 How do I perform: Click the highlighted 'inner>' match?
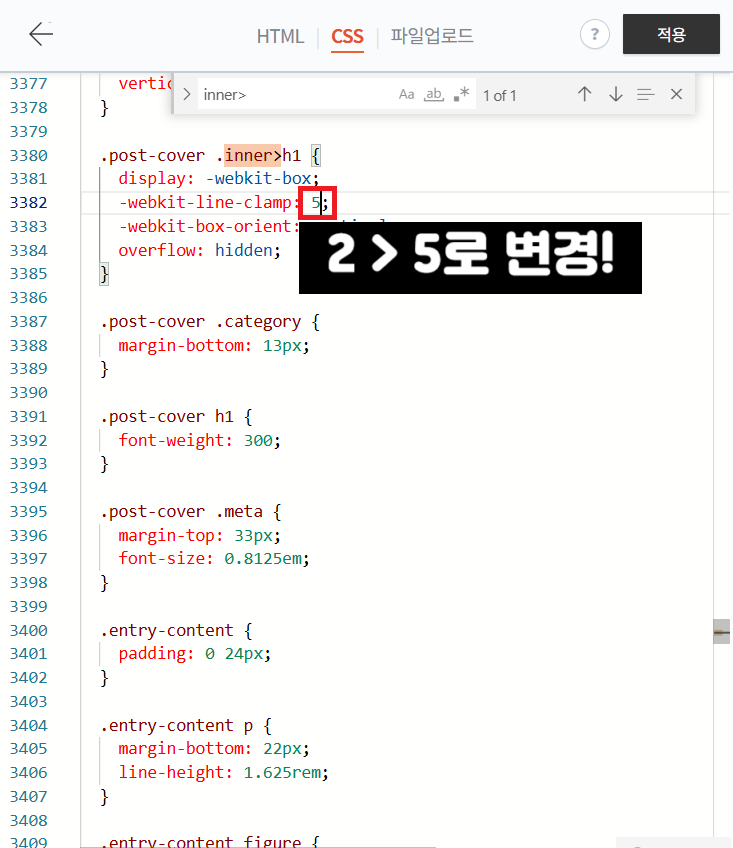(x=253, y=156)
